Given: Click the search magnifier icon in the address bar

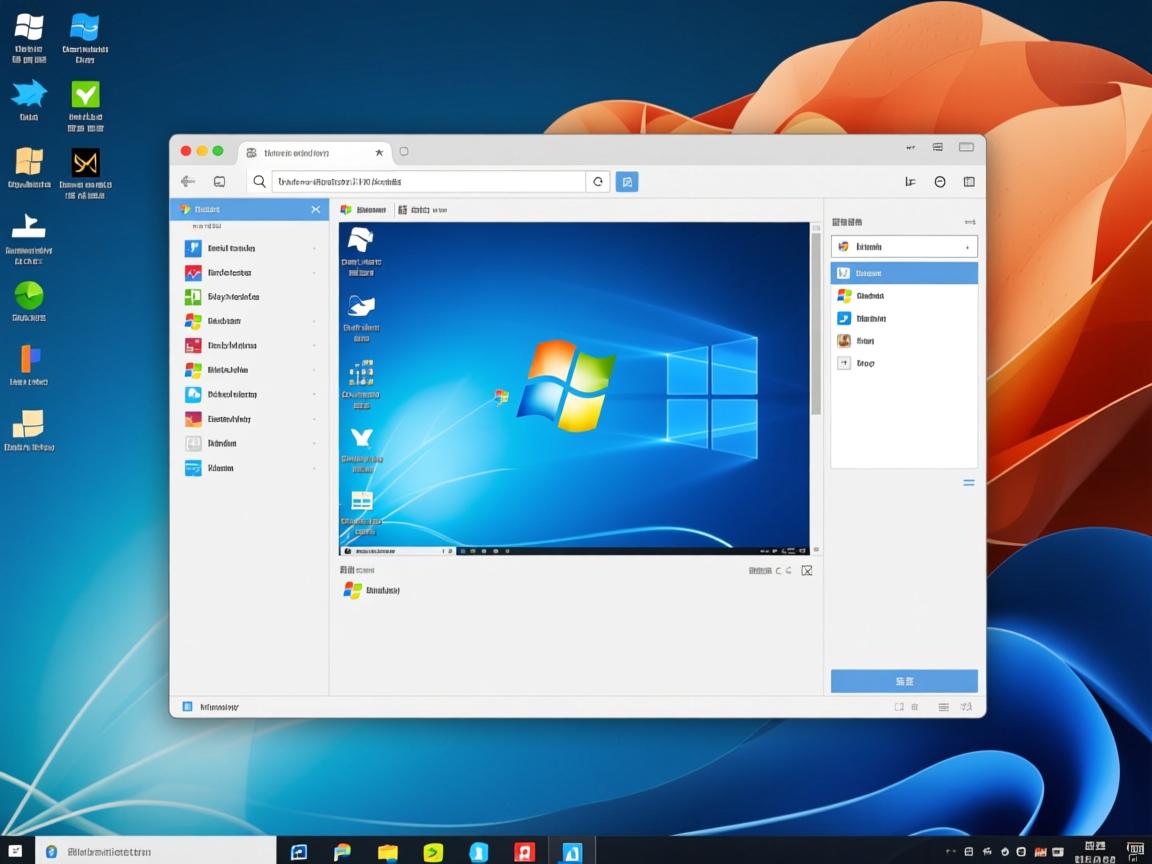Looking at the screenshot, I should point(259,181).
